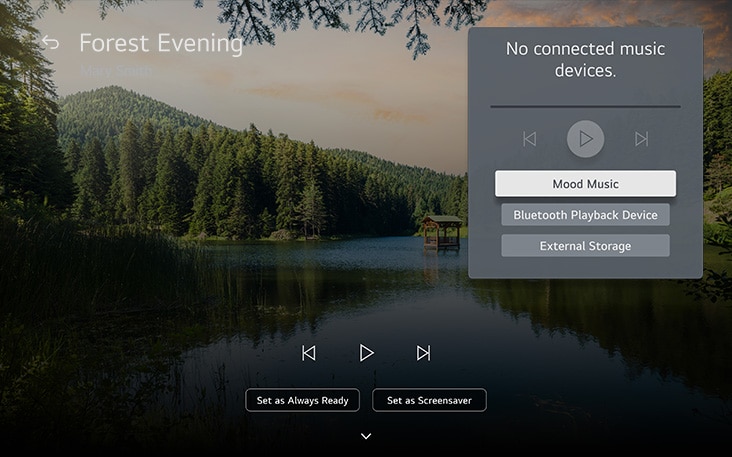The height and width of the screenshot is (457, 732).
Task: Choose Bluetooth Playback Device
Action: tap(585, 215)
